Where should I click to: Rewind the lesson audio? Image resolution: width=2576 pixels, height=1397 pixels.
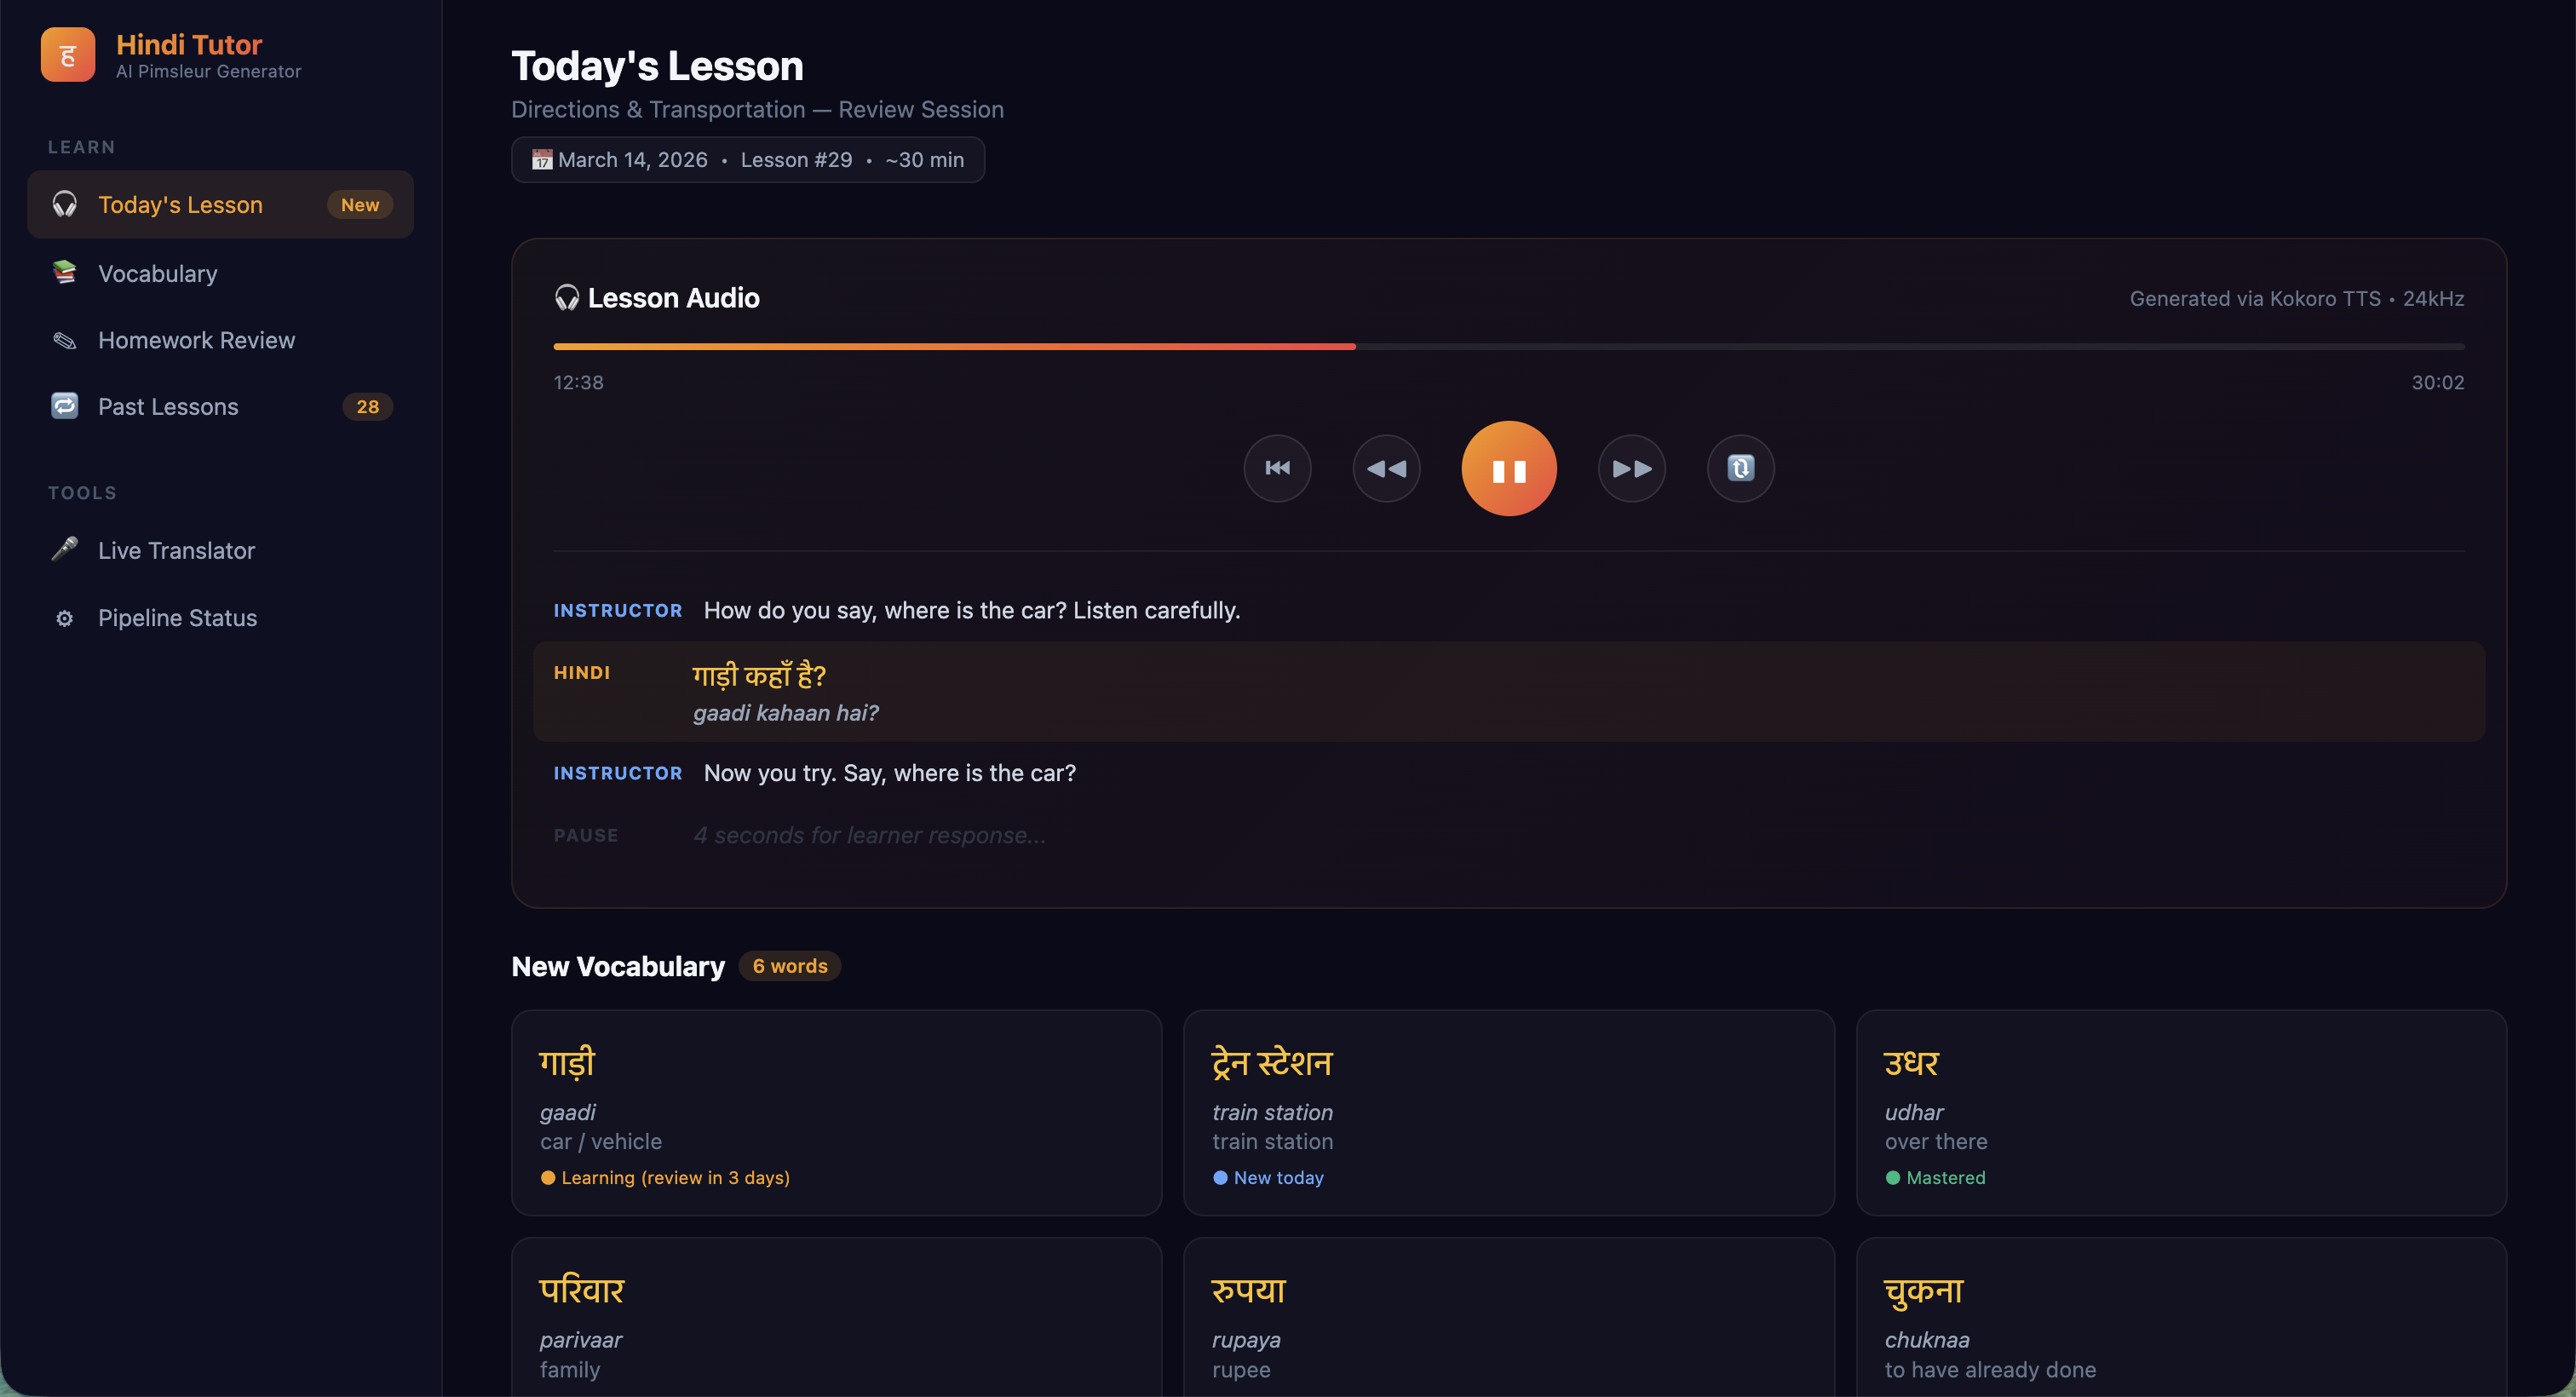pyautogui.click(x=1386, y=469)
